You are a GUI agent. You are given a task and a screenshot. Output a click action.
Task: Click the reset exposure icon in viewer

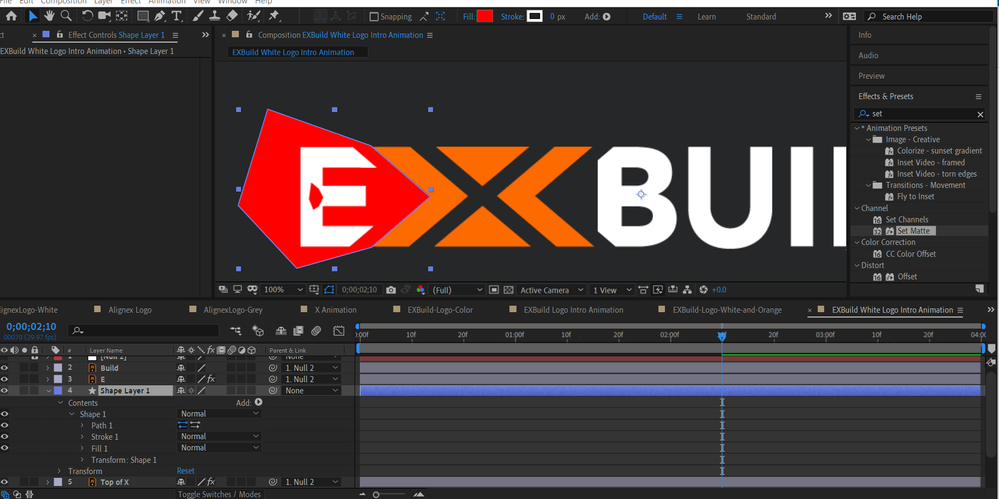coord(703,290)
